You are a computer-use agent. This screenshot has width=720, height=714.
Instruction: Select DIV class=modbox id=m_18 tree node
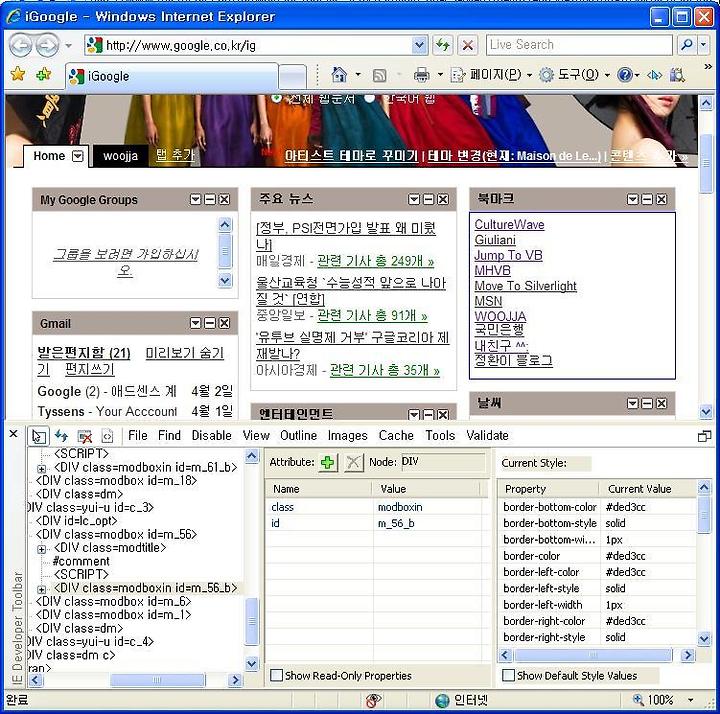pyautogui.click(x=117, y=481)
